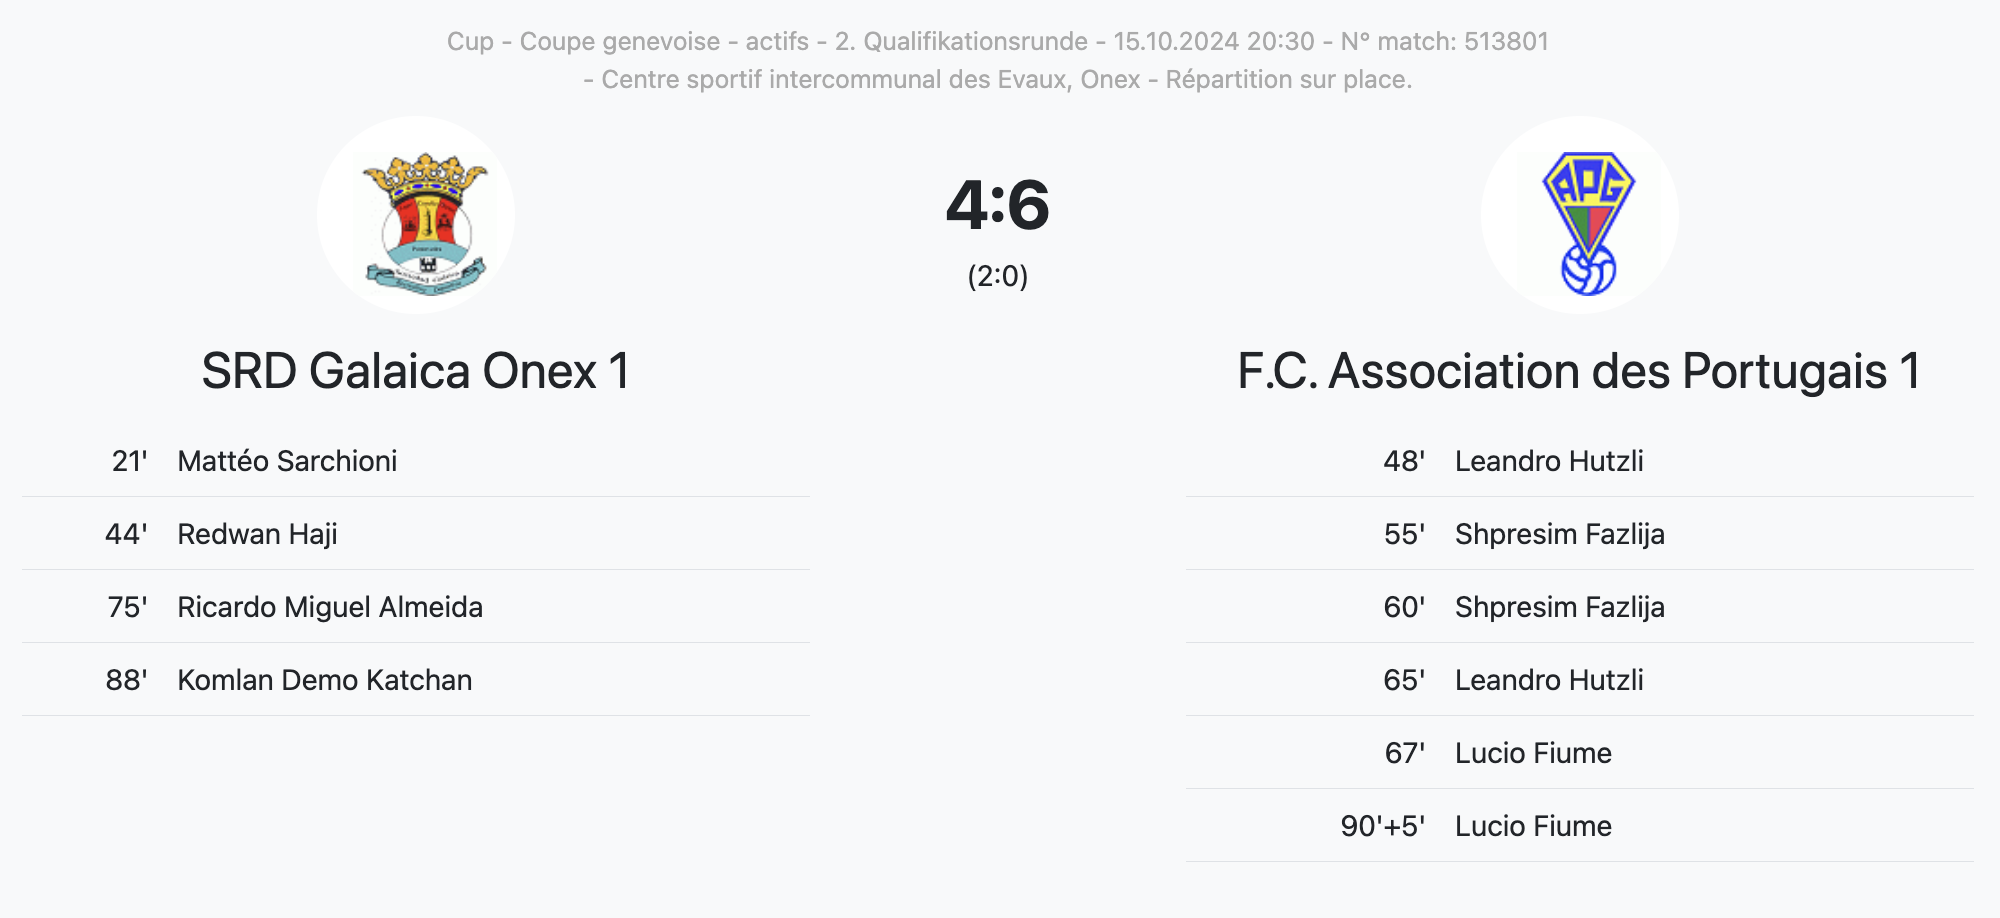Select Leandro Hutzli's 48' goal entry
The height and width of the screenshot is (918, 2000).
point(1549,461)
